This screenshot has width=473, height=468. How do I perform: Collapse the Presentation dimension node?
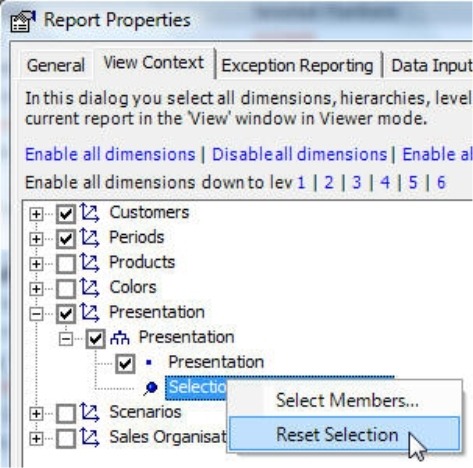[36, 314]
